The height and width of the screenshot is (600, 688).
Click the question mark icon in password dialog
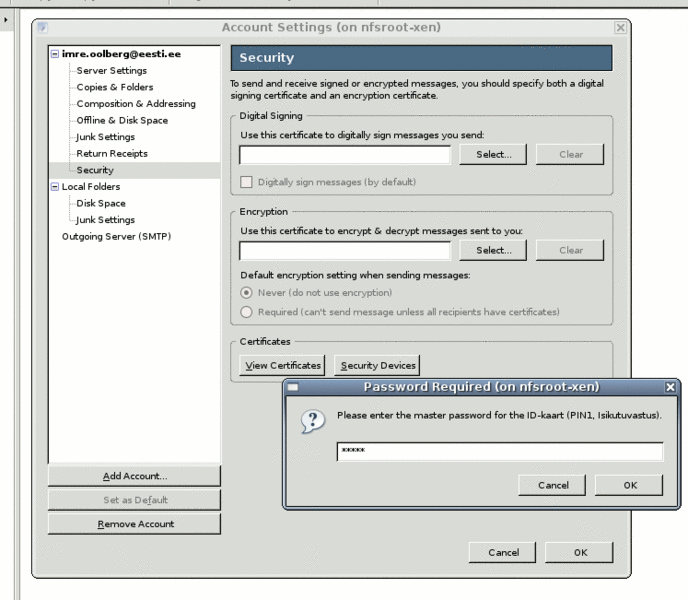[312, 423]
